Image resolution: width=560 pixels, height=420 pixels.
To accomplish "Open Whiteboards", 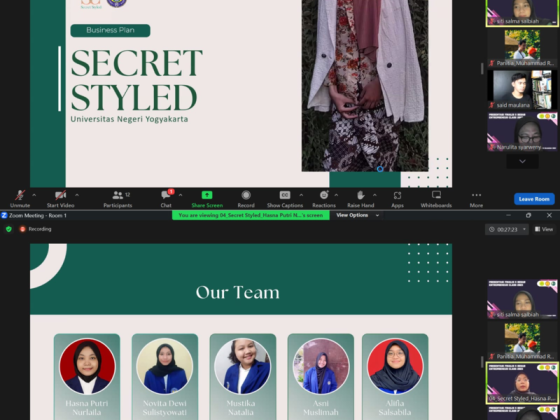I will tap(436, 199).
